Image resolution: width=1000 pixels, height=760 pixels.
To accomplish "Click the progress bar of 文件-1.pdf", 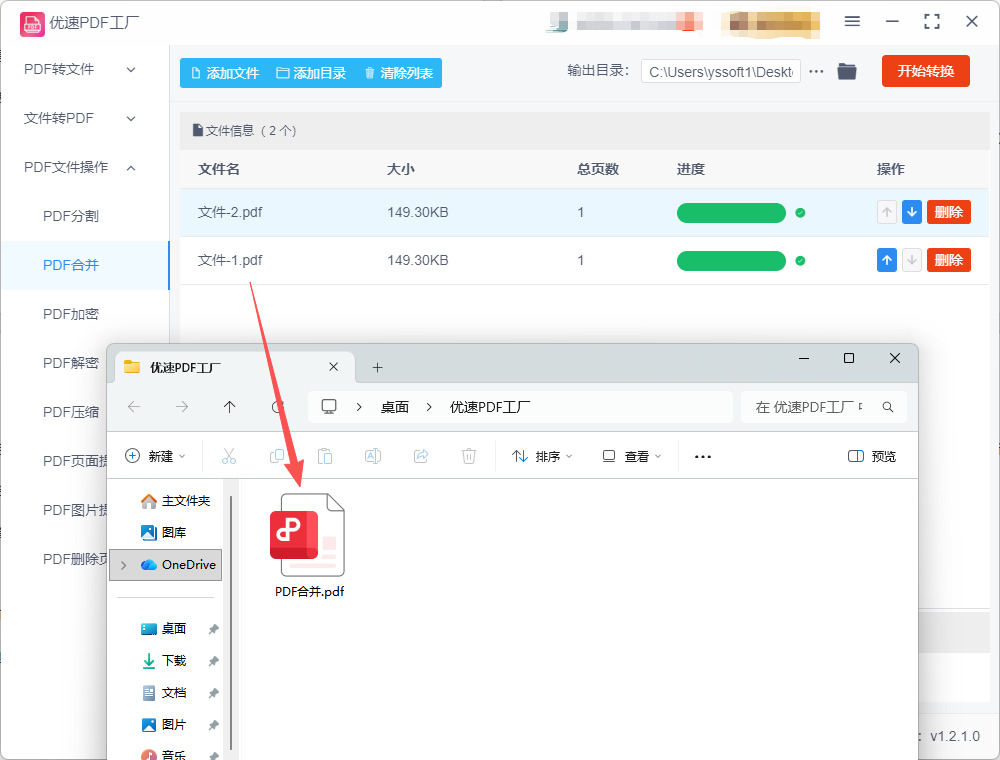I will coord(731,261).
